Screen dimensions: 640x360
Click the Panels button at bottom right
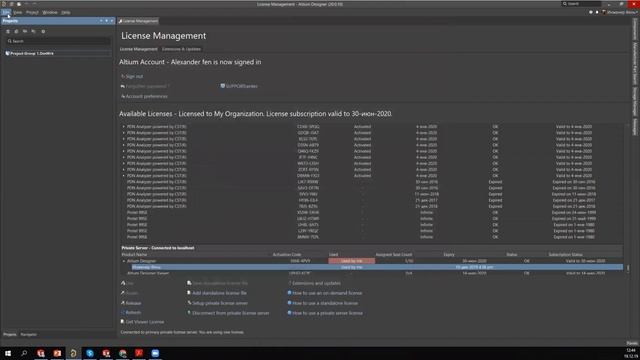(632, 343)
